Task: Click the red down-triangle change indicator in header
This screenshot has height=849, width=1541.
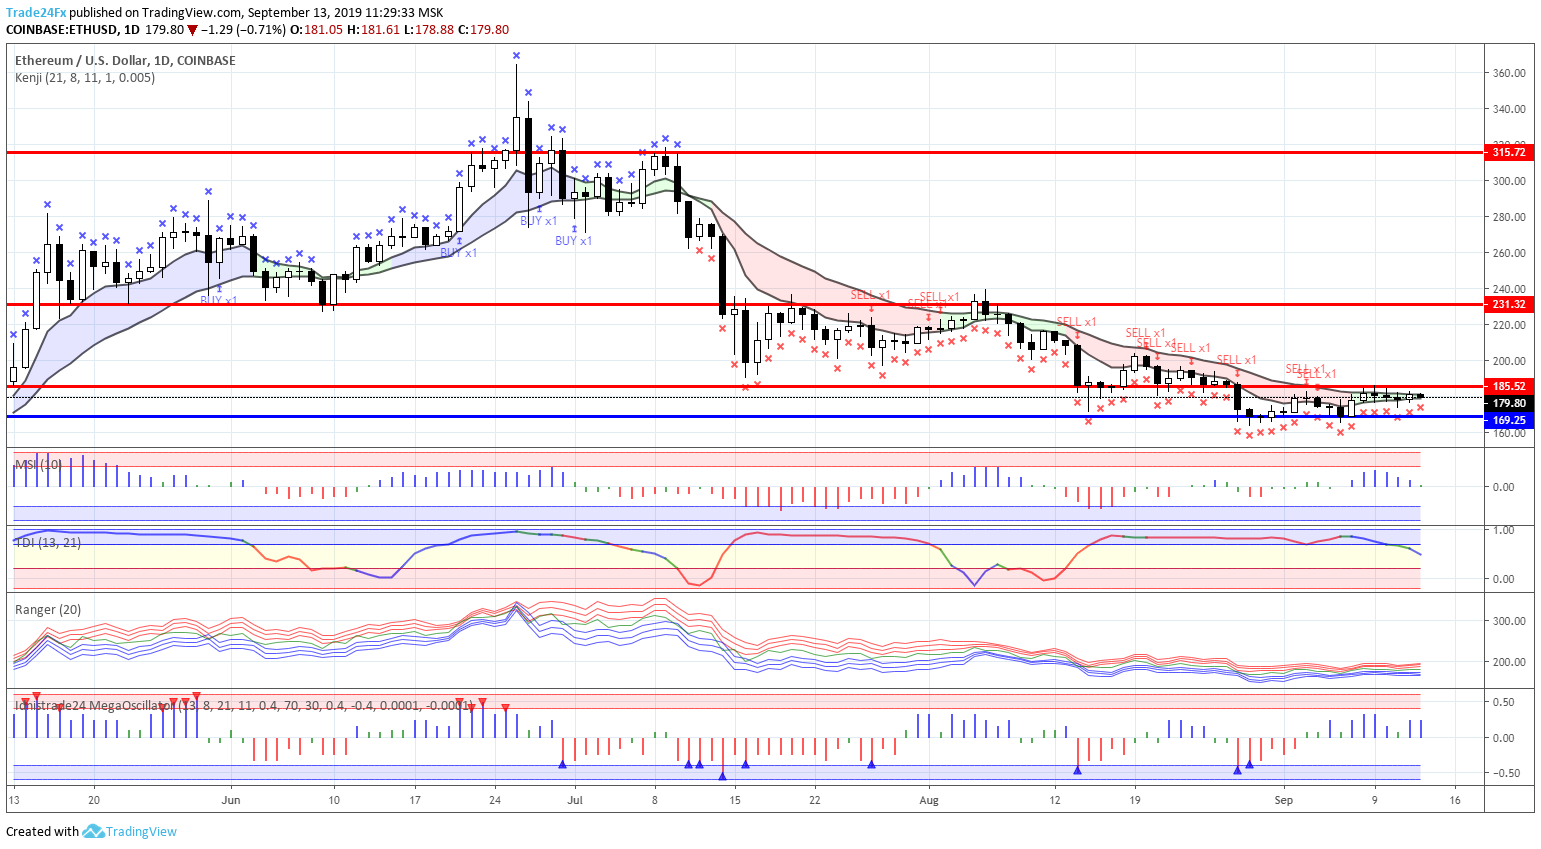Action: point(192,30)
